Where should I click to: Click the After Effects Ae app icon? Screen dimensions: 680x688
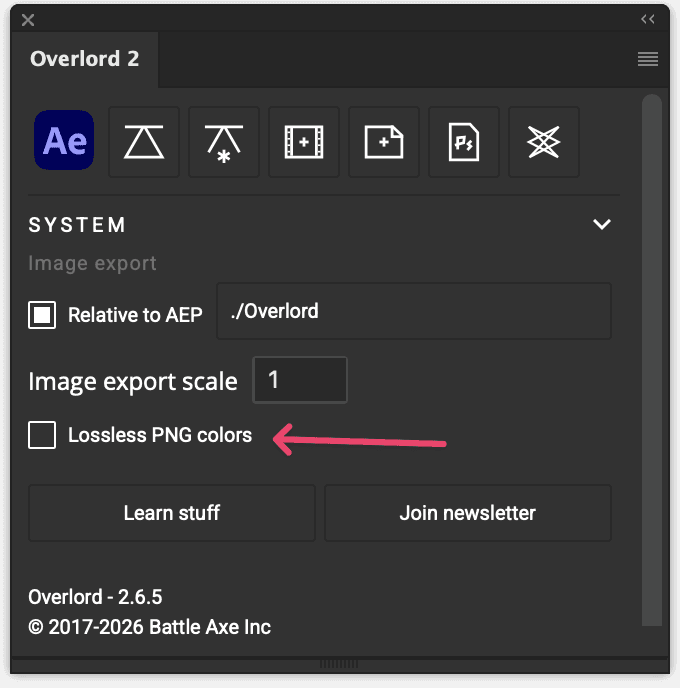click(x=64, y=140)
